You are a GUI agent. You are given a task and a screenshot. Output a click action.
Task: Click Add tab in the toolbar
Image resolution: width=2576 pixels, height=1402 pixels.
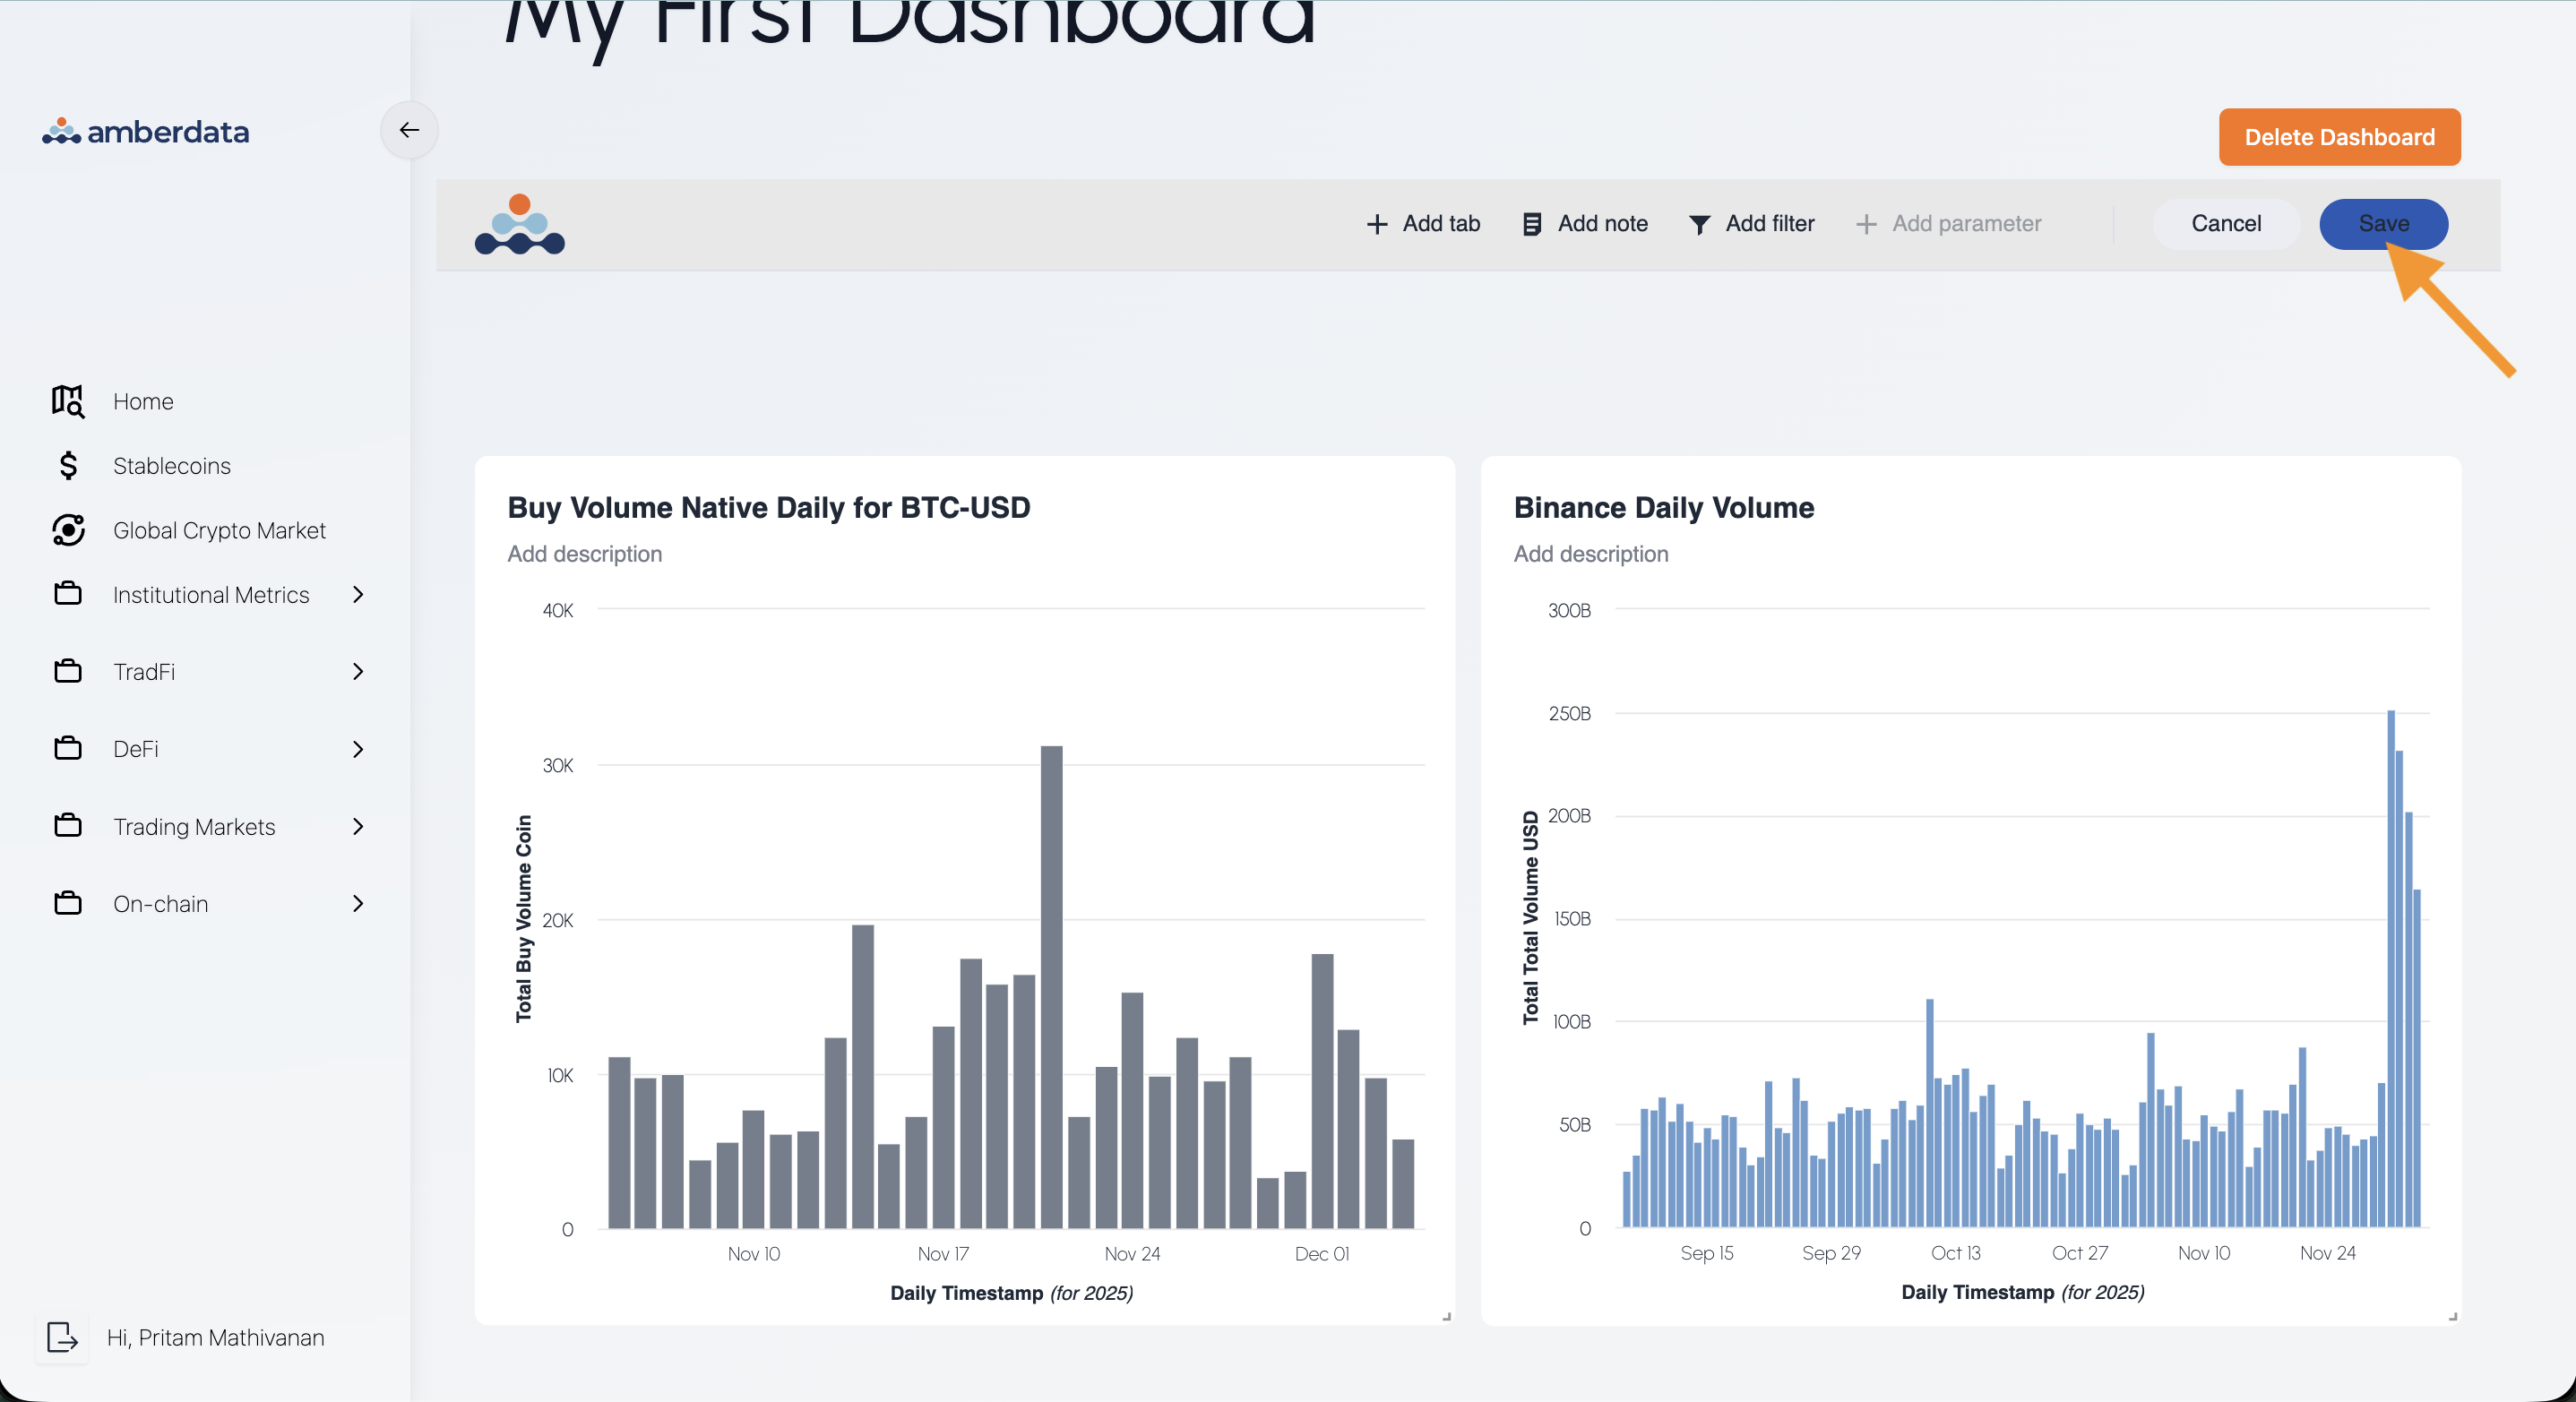tap(1423, 224)
